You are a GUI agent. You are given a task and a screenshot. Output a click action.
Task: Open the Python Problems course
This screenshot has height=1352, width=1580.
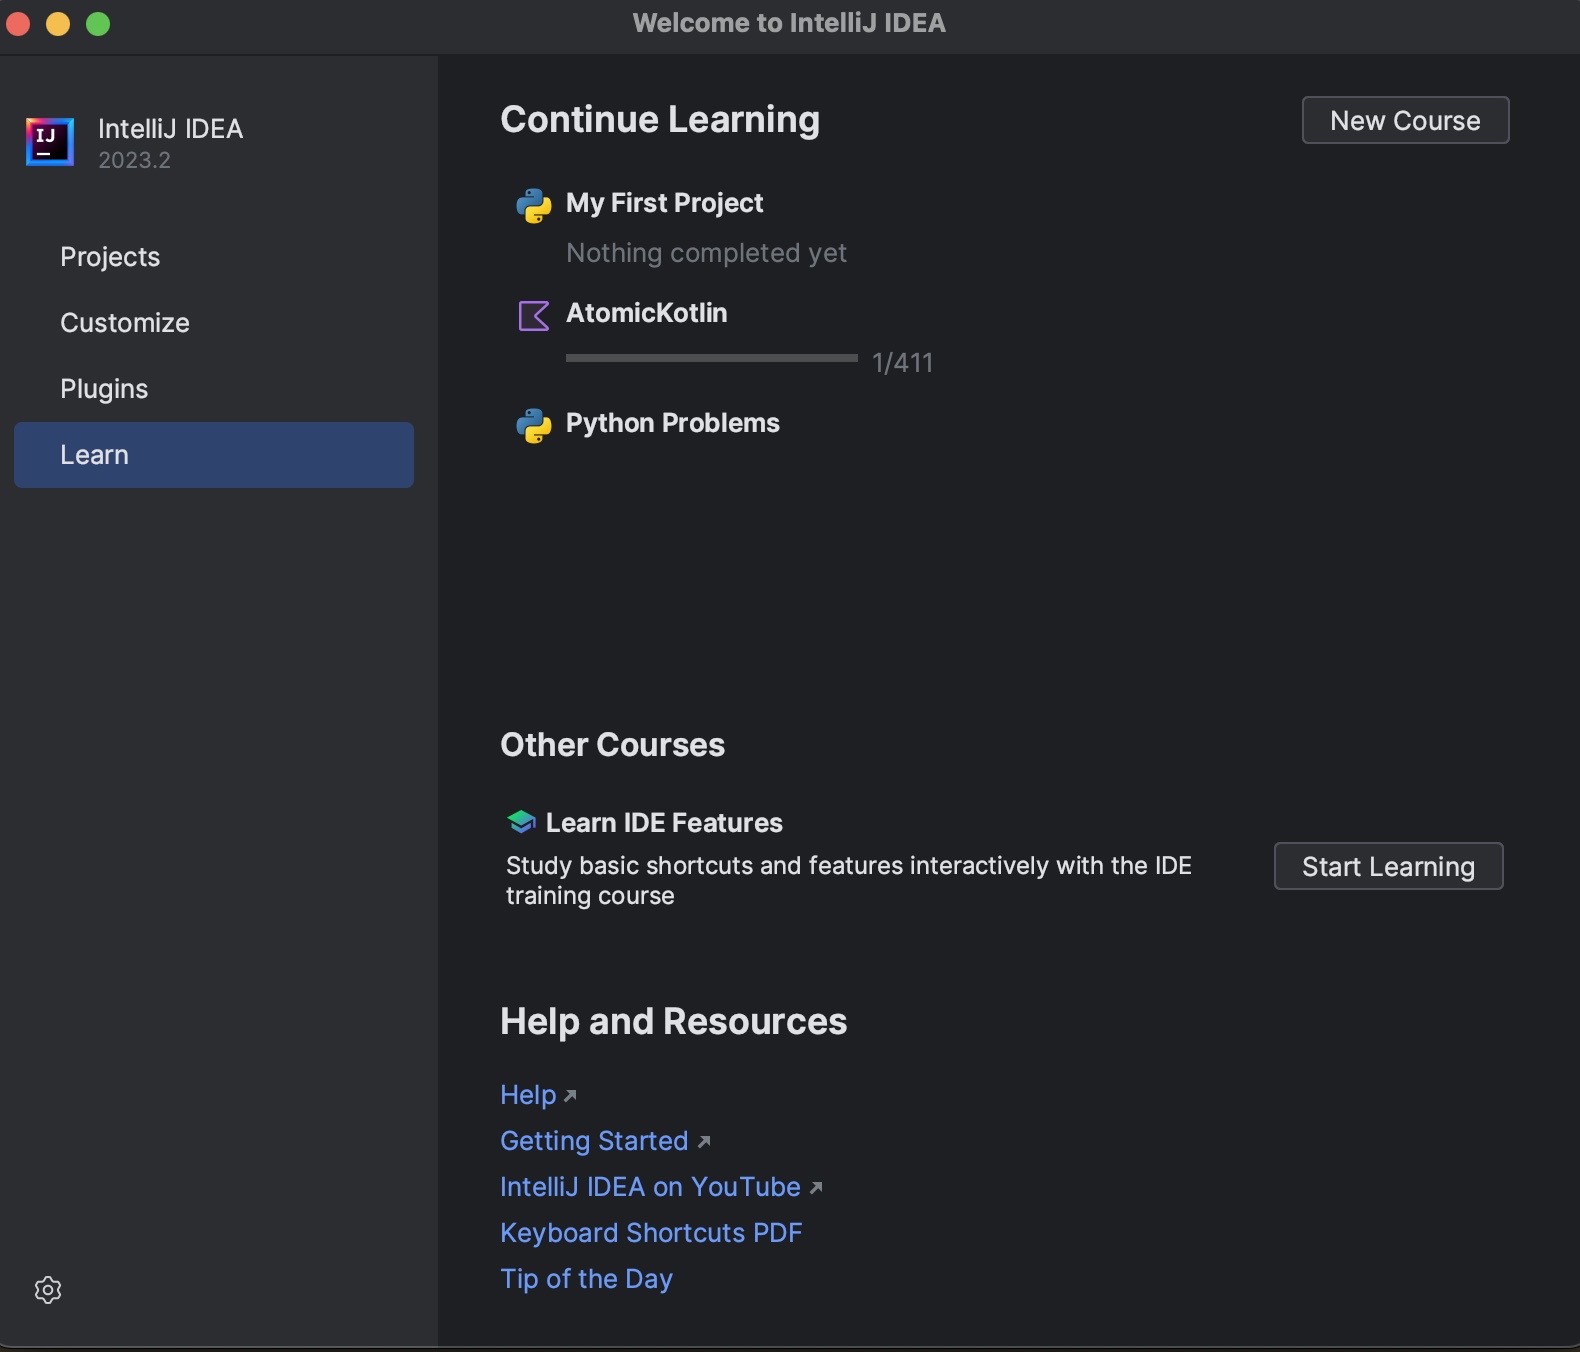click(672, 423)
